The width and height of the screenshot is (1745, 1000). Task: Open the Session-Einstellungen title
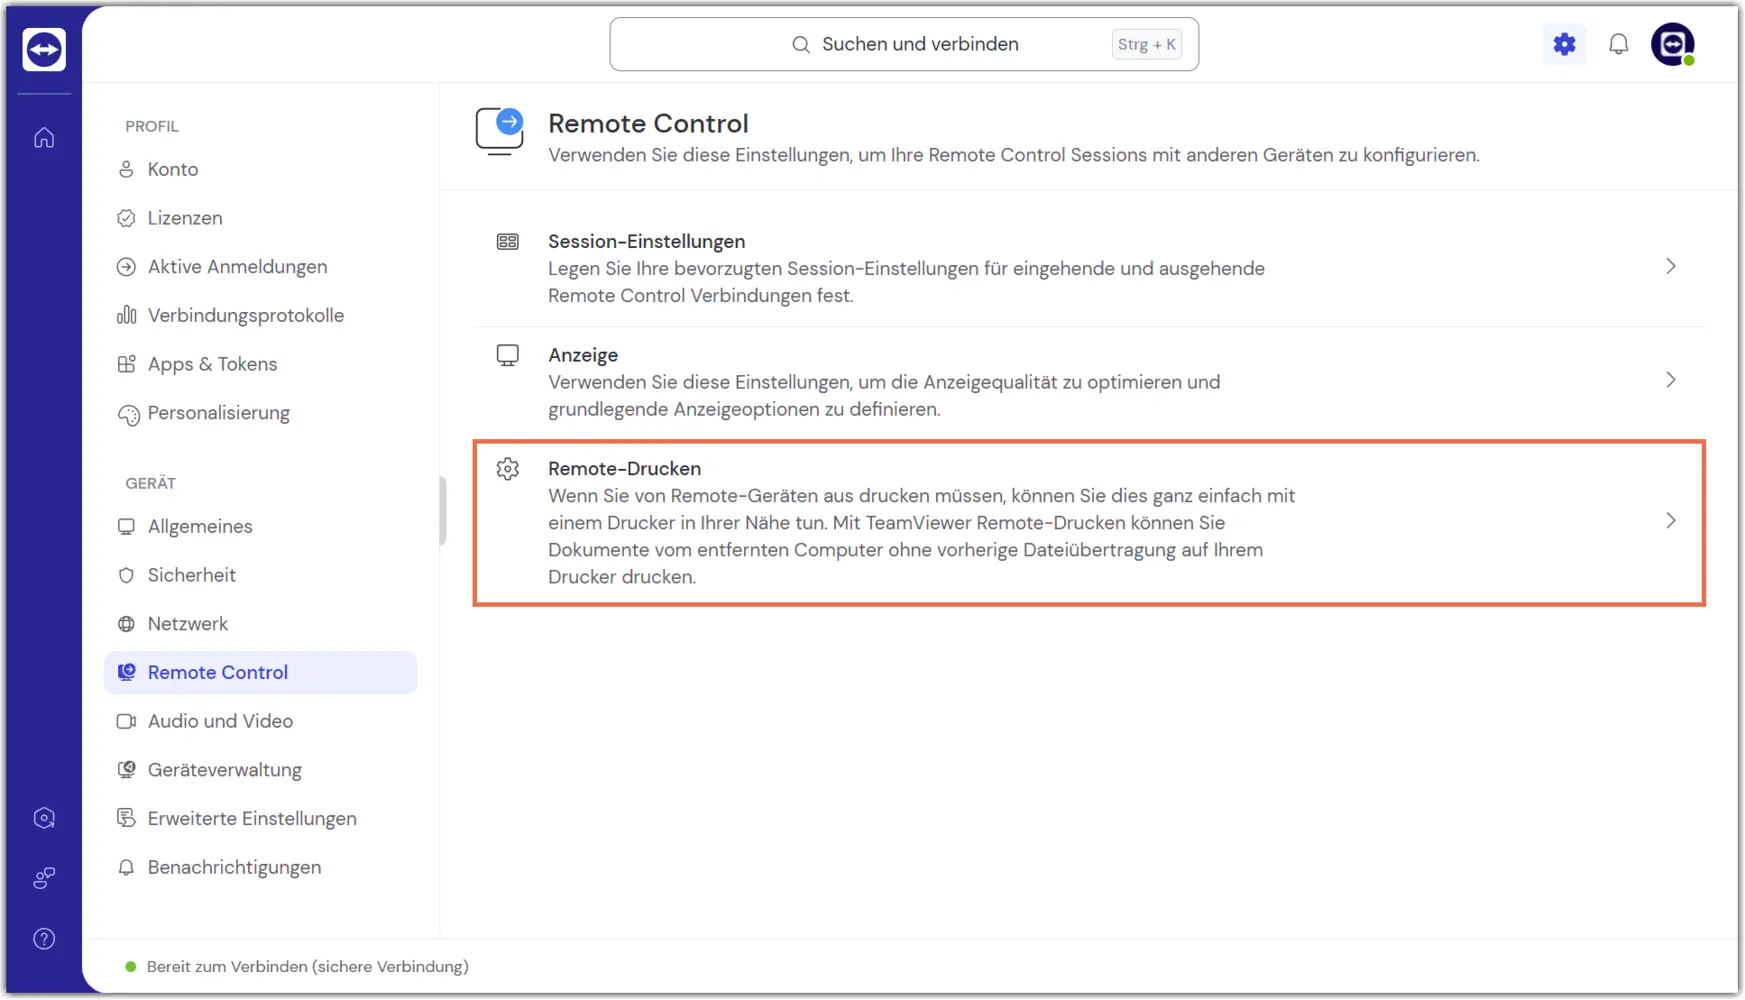(646, 241)
